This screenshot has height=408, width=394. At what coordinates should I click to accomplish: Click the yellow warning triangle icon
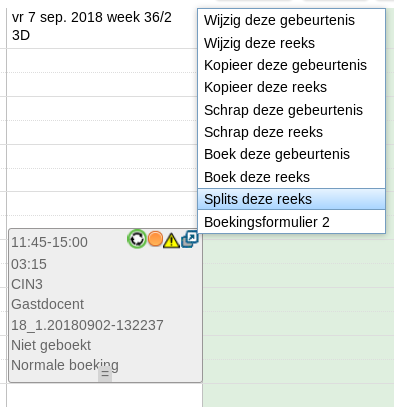(171, 240)
